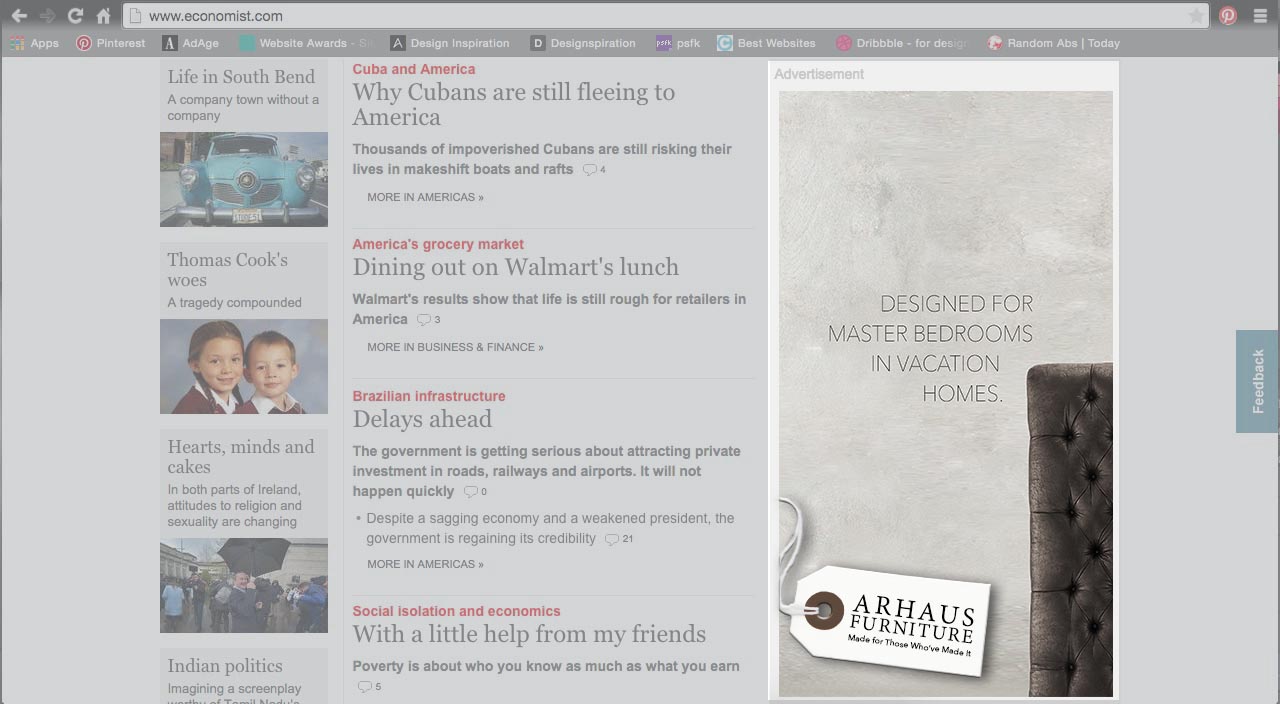Open the Dribbble bookmark
The width and height of the screenshot is (1280, 704).
(901, 43)
